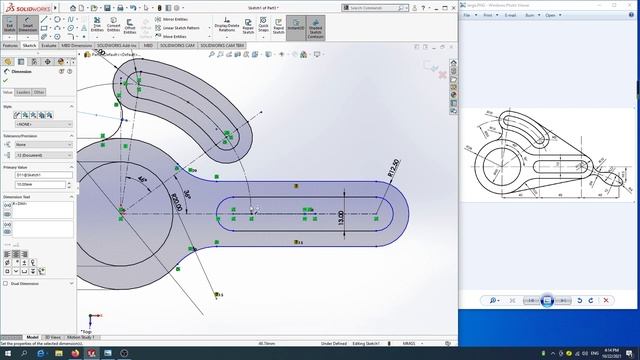This screenshot has width=640, height=360.
Task: Switch to the Leaders tab in Dimension panel
Action: click(x=23, y=92)
